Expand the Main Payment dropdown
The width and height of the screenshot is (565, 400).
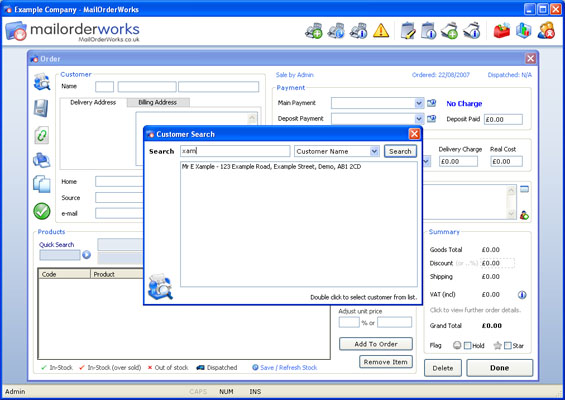[419, 103]
